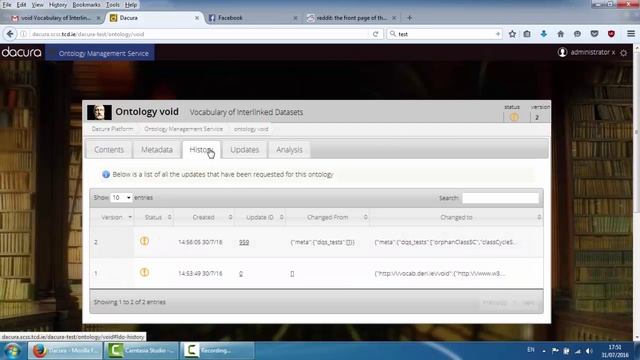Switch to the History tab
Screen dimensions: 640x360
202,150
